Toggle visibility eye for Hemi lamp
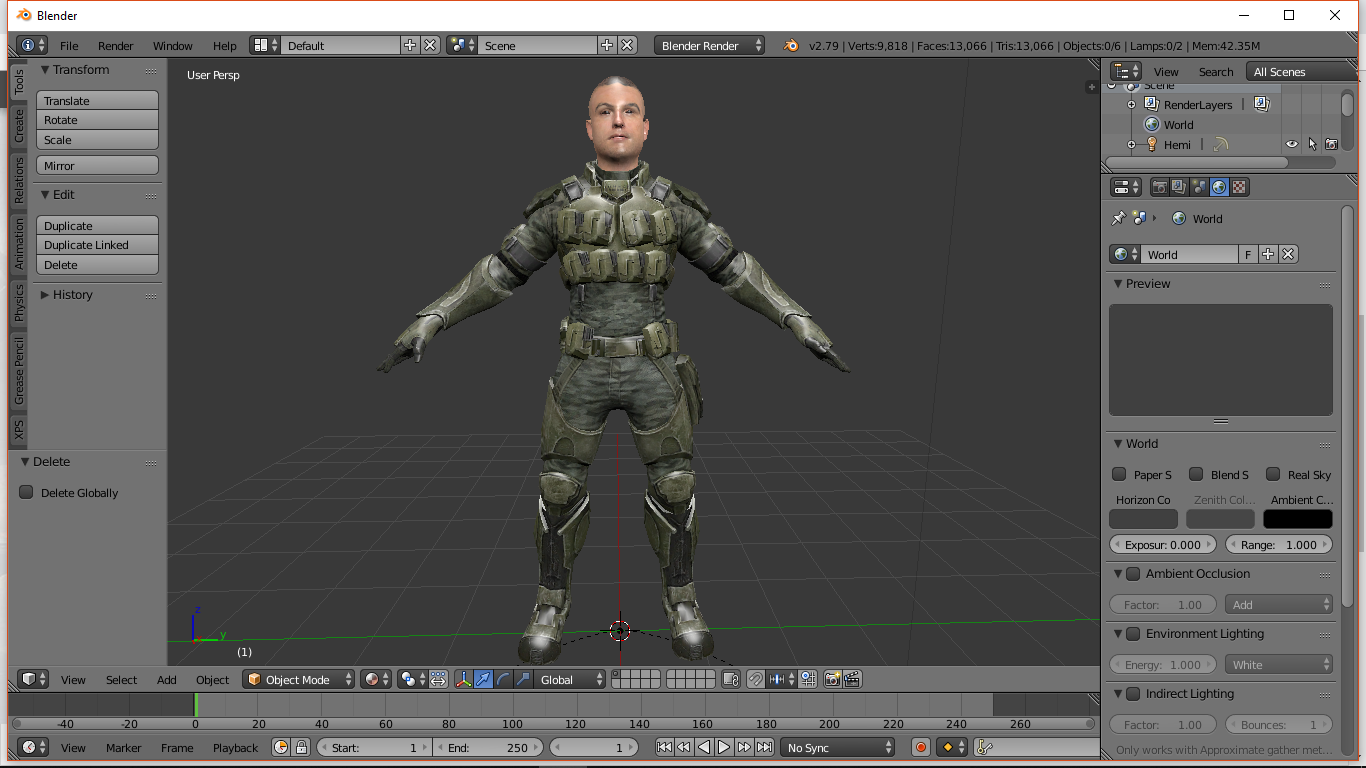The image size is (1366, 768). point(1291,144)
